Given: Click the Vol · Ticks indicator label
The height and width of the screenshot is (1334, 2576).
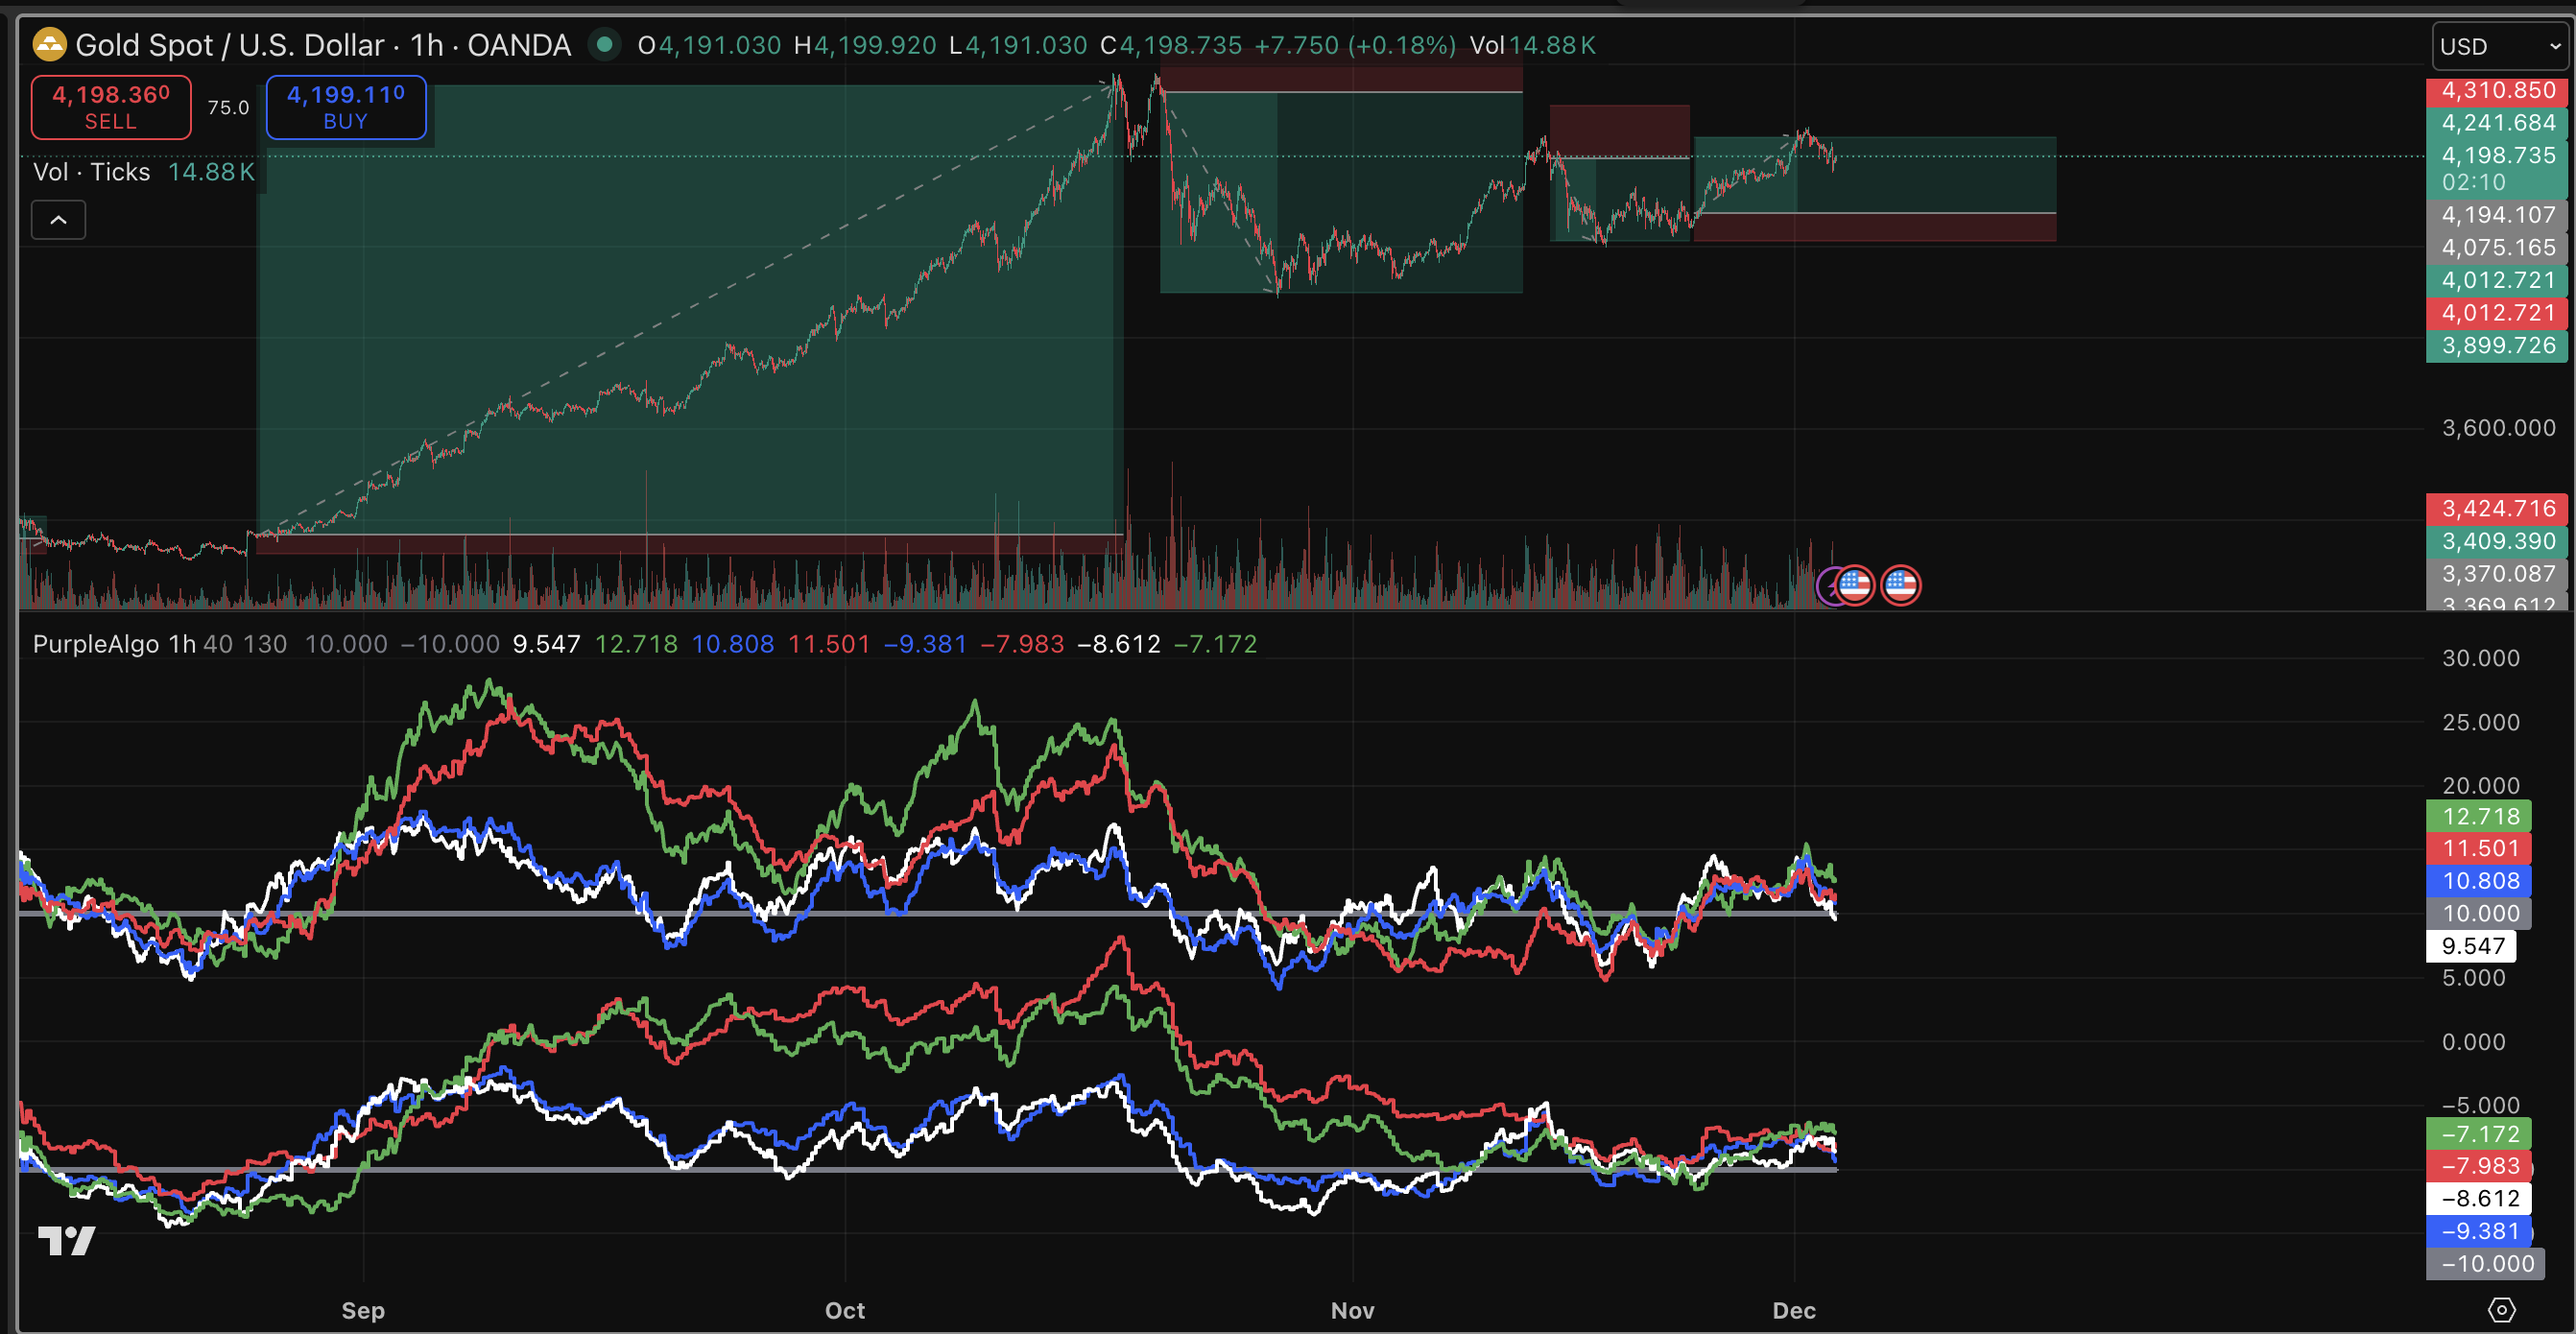Looking at the screenshot, I should [91, 171].
